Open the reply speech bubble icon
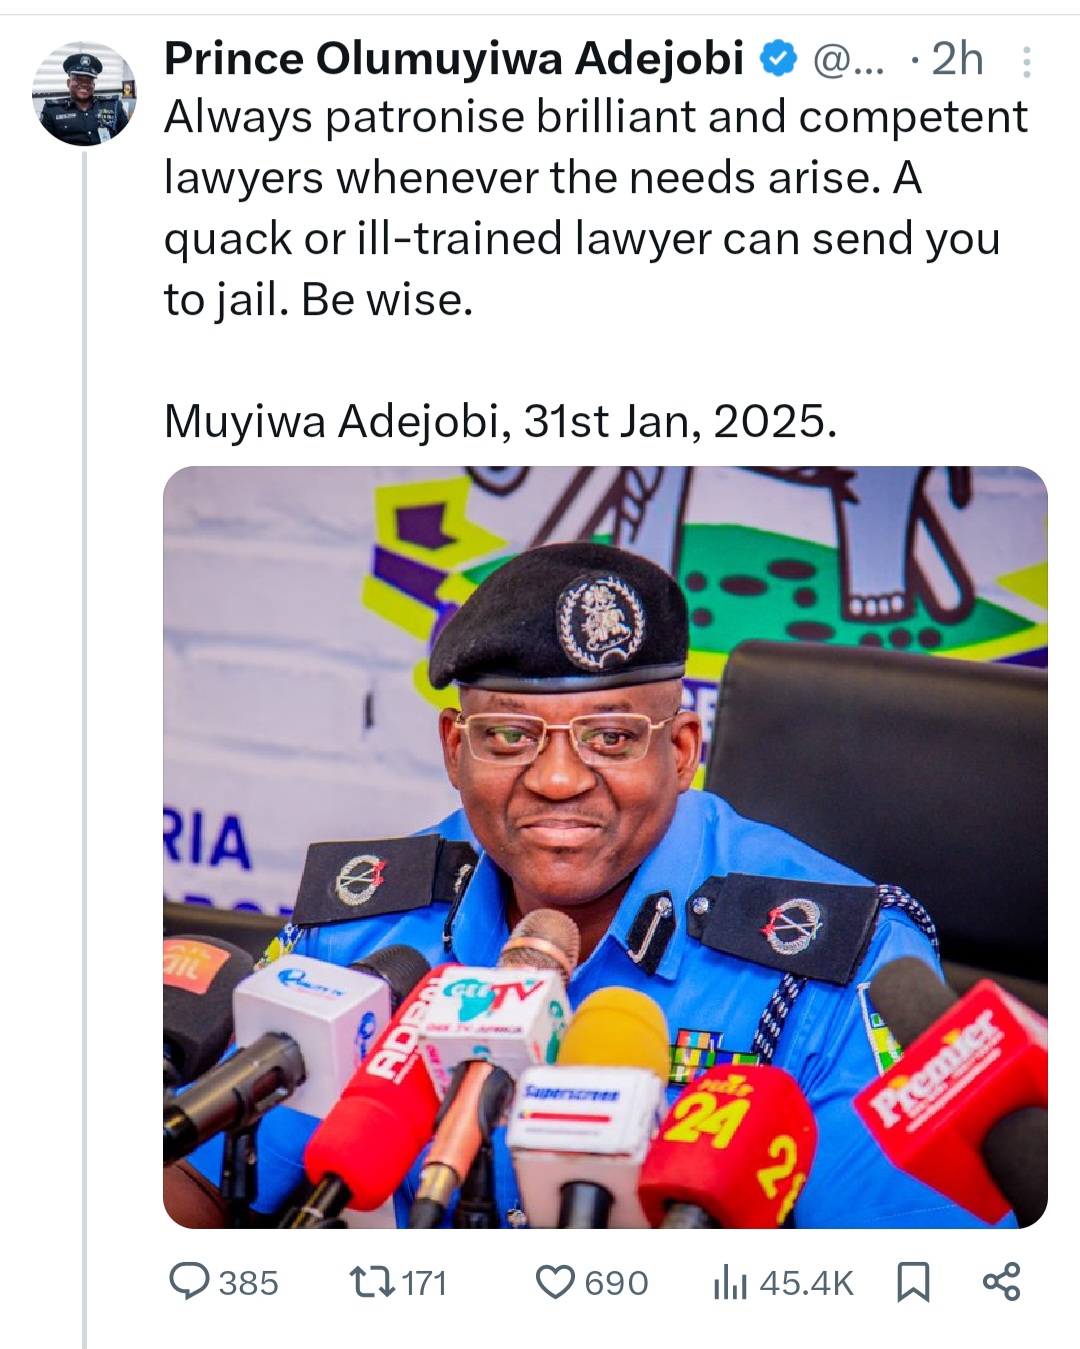This screenshot has width=1080, height=1349. pyautogui.click(x=189, y=1281)
